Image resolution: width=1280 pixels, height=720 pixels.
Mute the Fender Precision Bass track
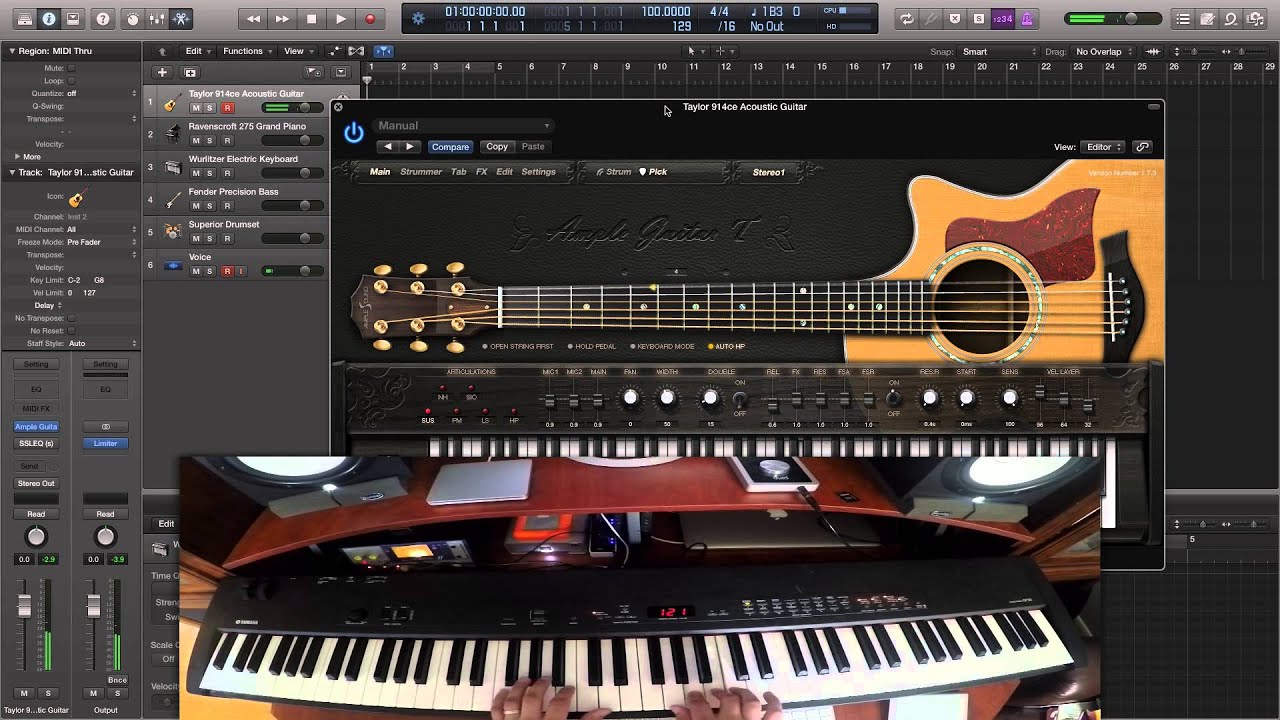(x=195, y=206)
